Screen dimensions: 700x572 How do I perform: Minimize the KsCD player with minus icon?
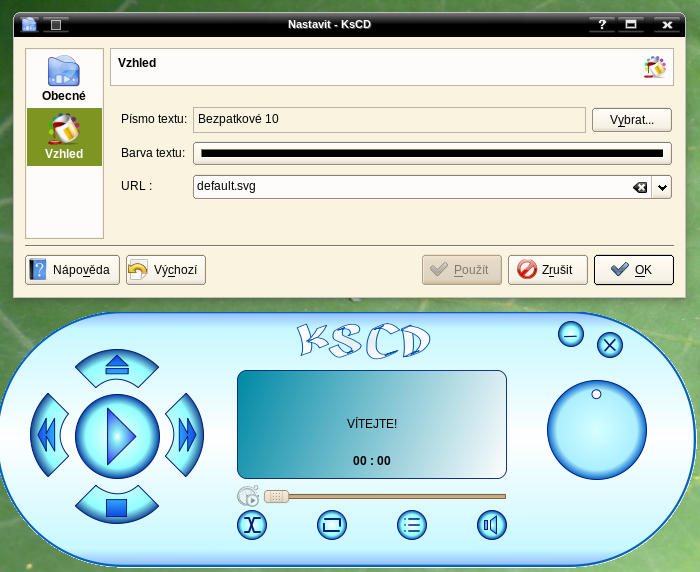(x=571, y=334)
